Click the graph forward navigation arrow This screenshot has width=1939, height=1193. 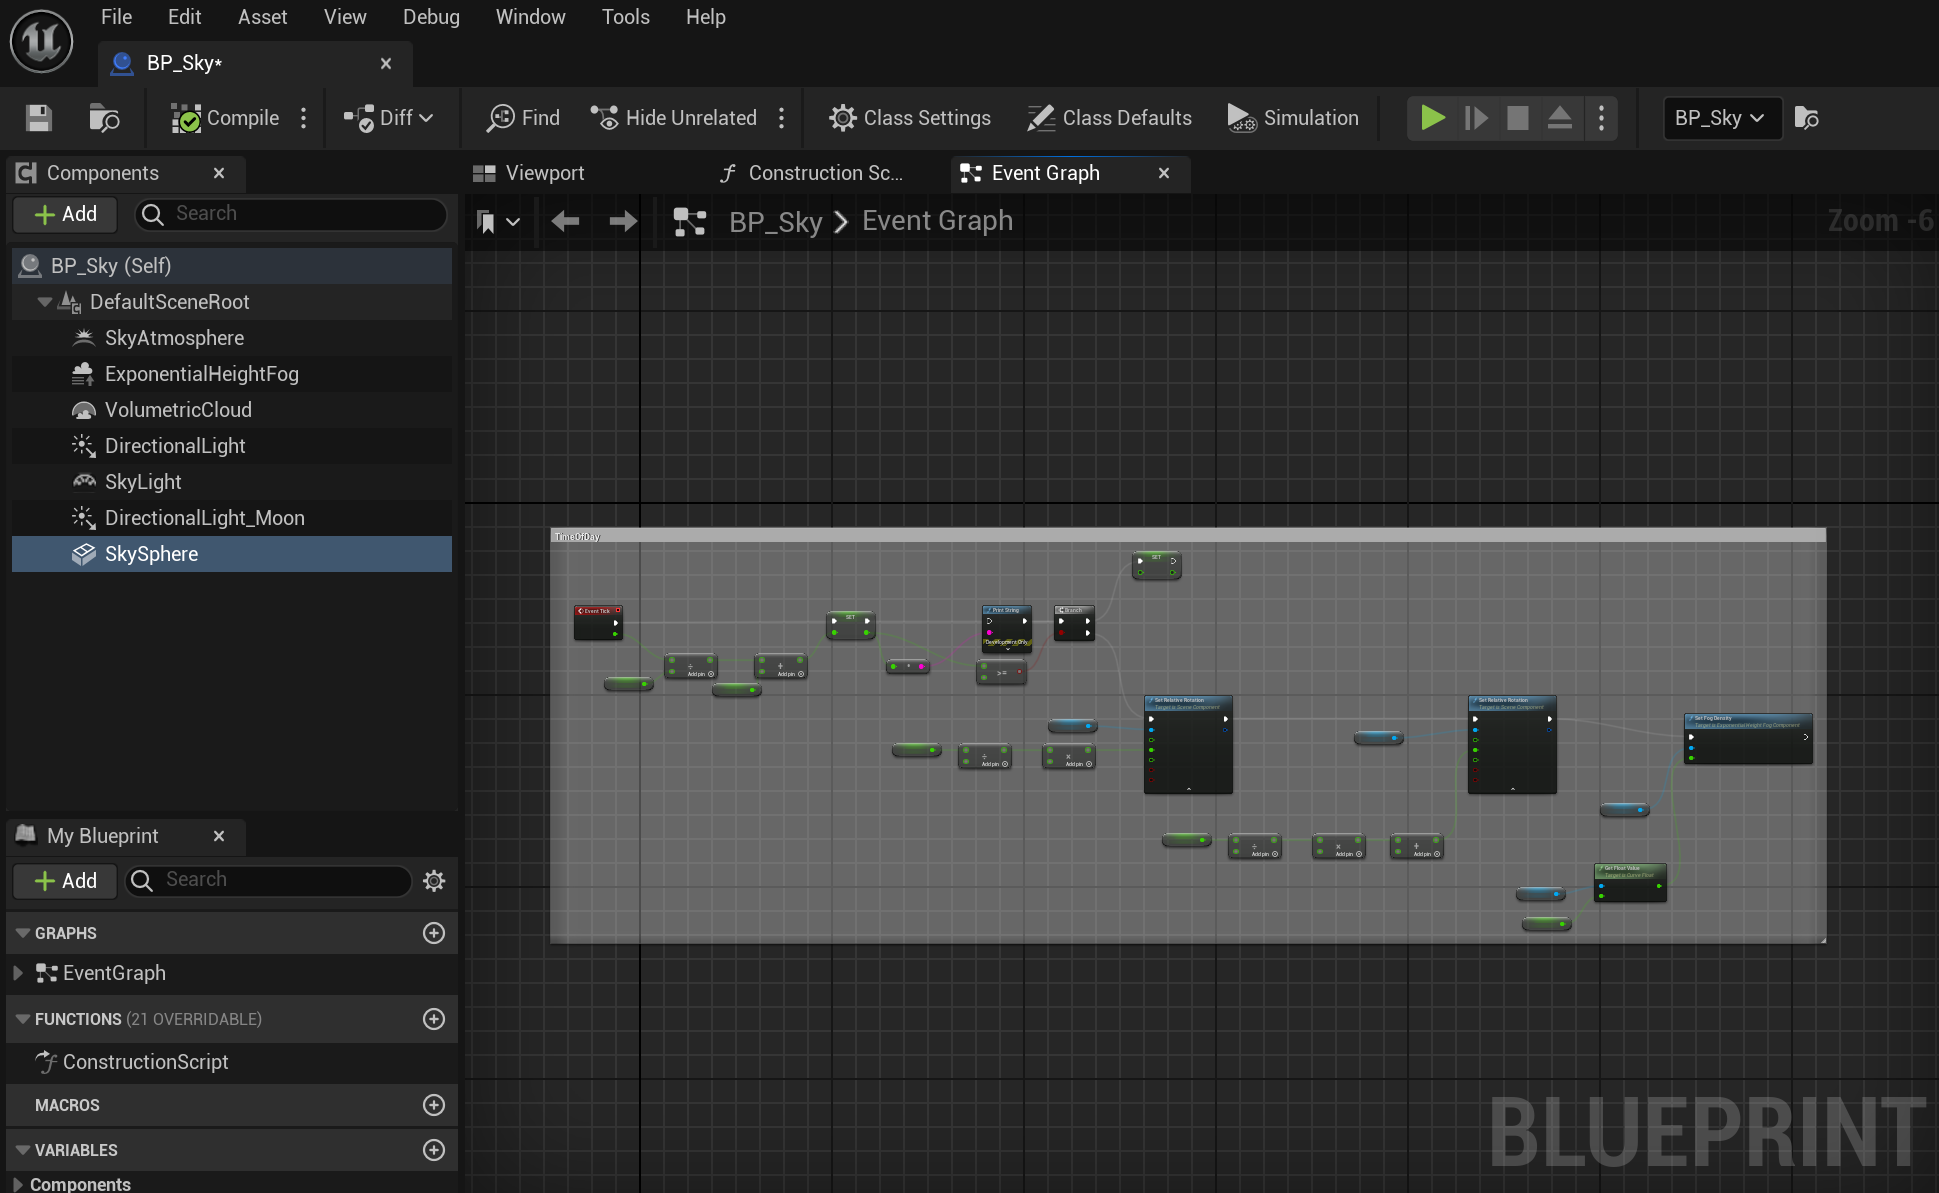[x=623, y=221]
